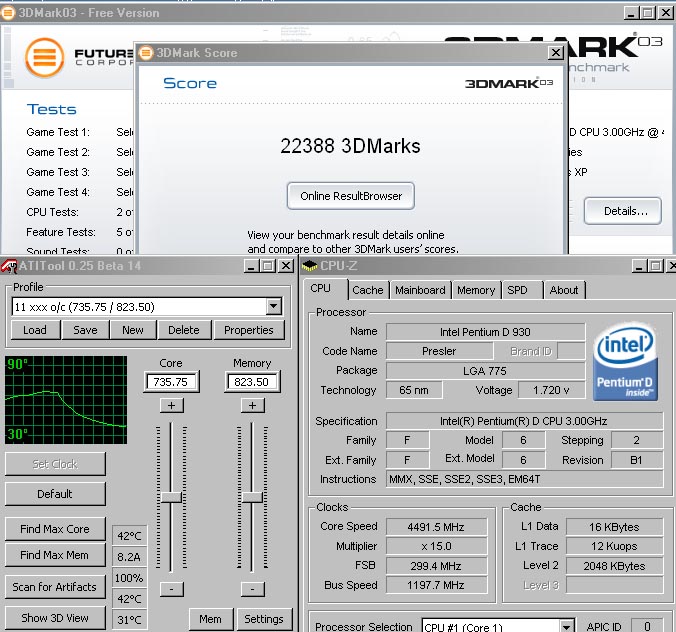
Task: Maximize the 3DMark03 main window
Action: click(648, 13)
